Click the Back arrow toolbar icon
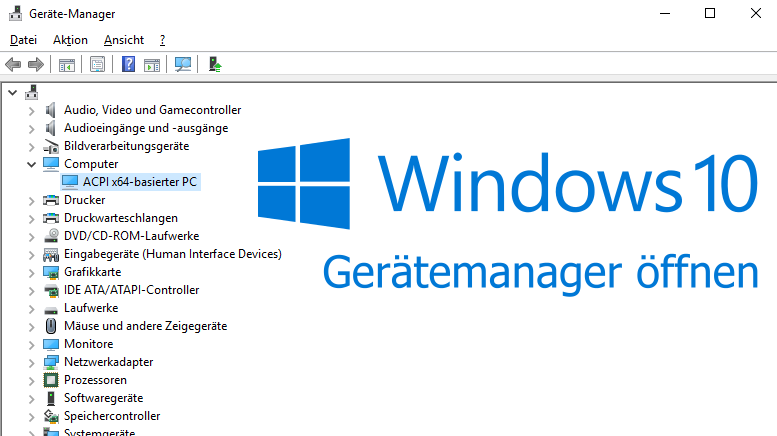This screenshot has height=436, width=777. coord(13,64)
